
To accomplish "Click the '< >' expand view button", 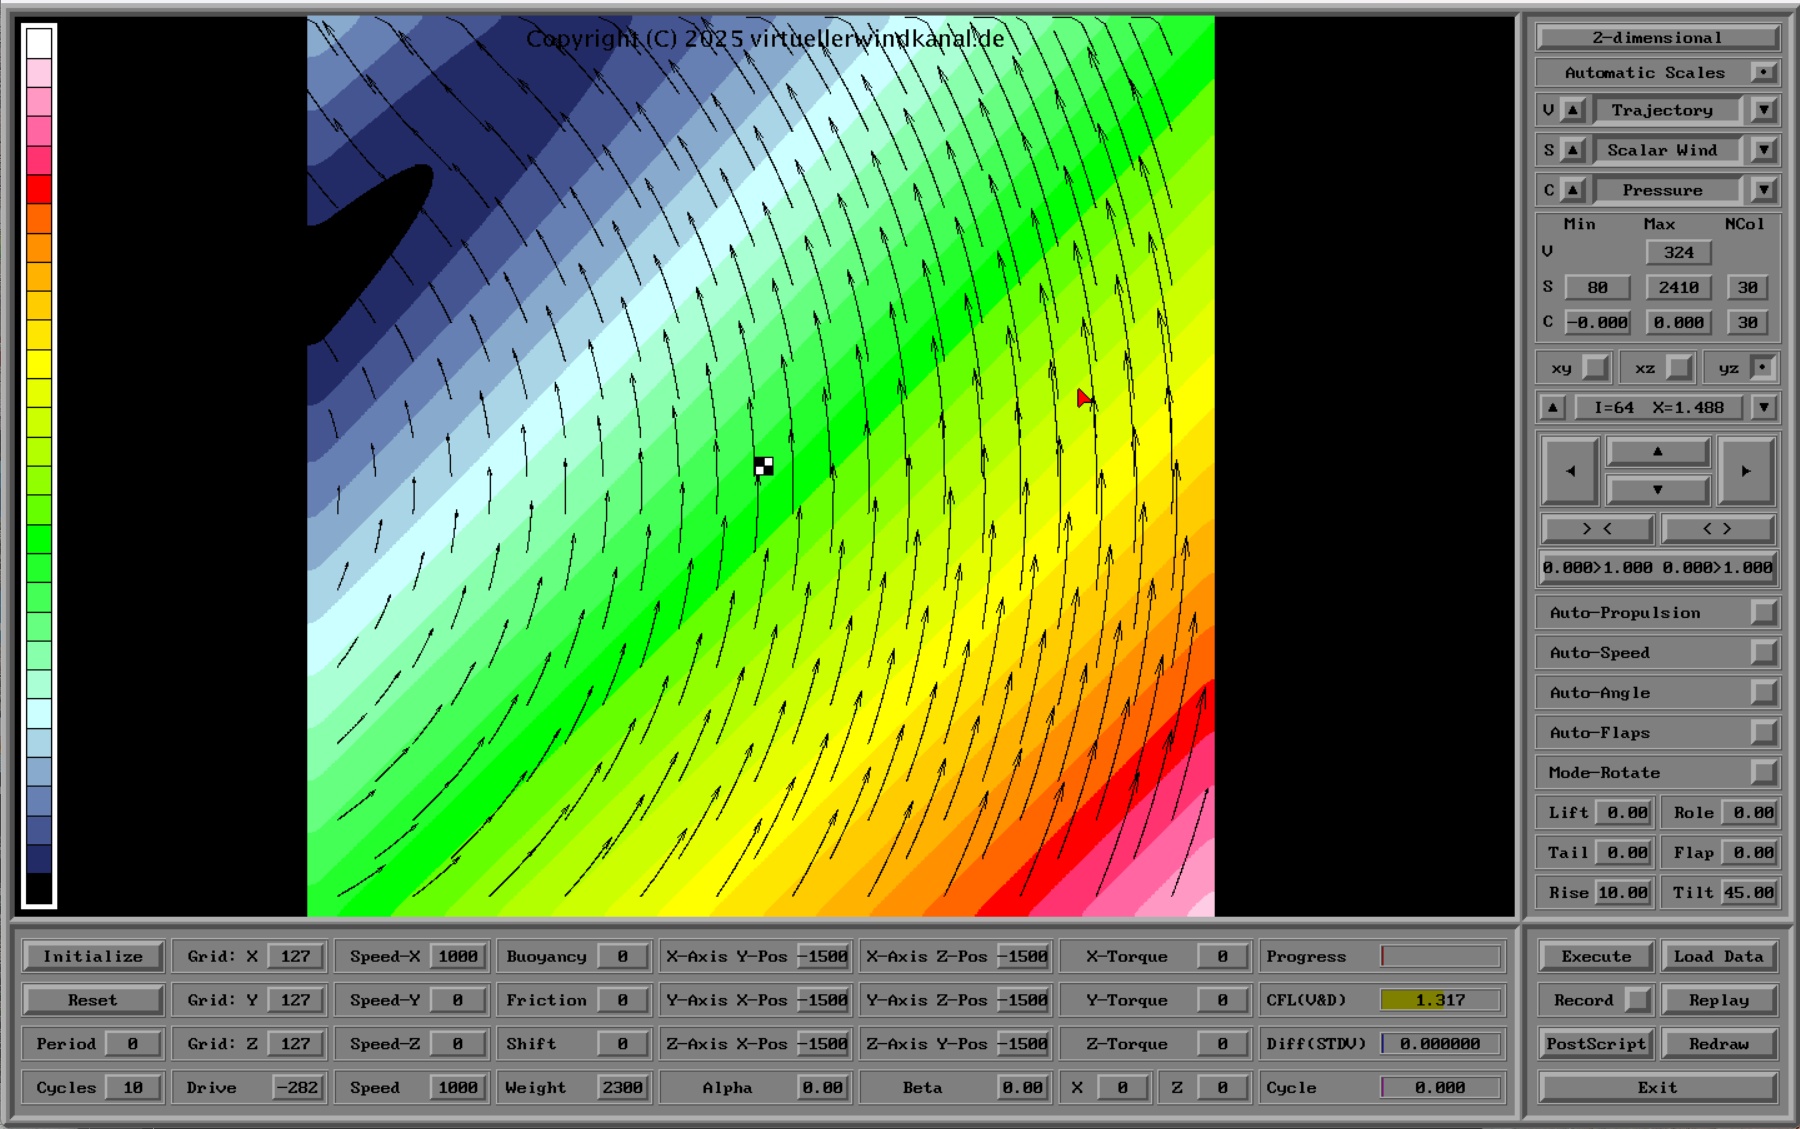I will coord(1717,529).
